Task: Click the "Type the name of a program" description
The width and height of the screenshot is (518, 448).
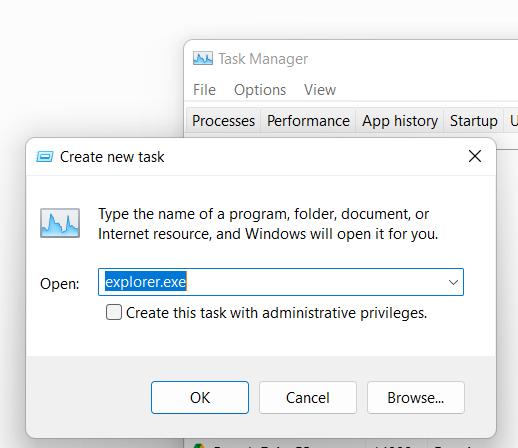Action: point(268,224)
